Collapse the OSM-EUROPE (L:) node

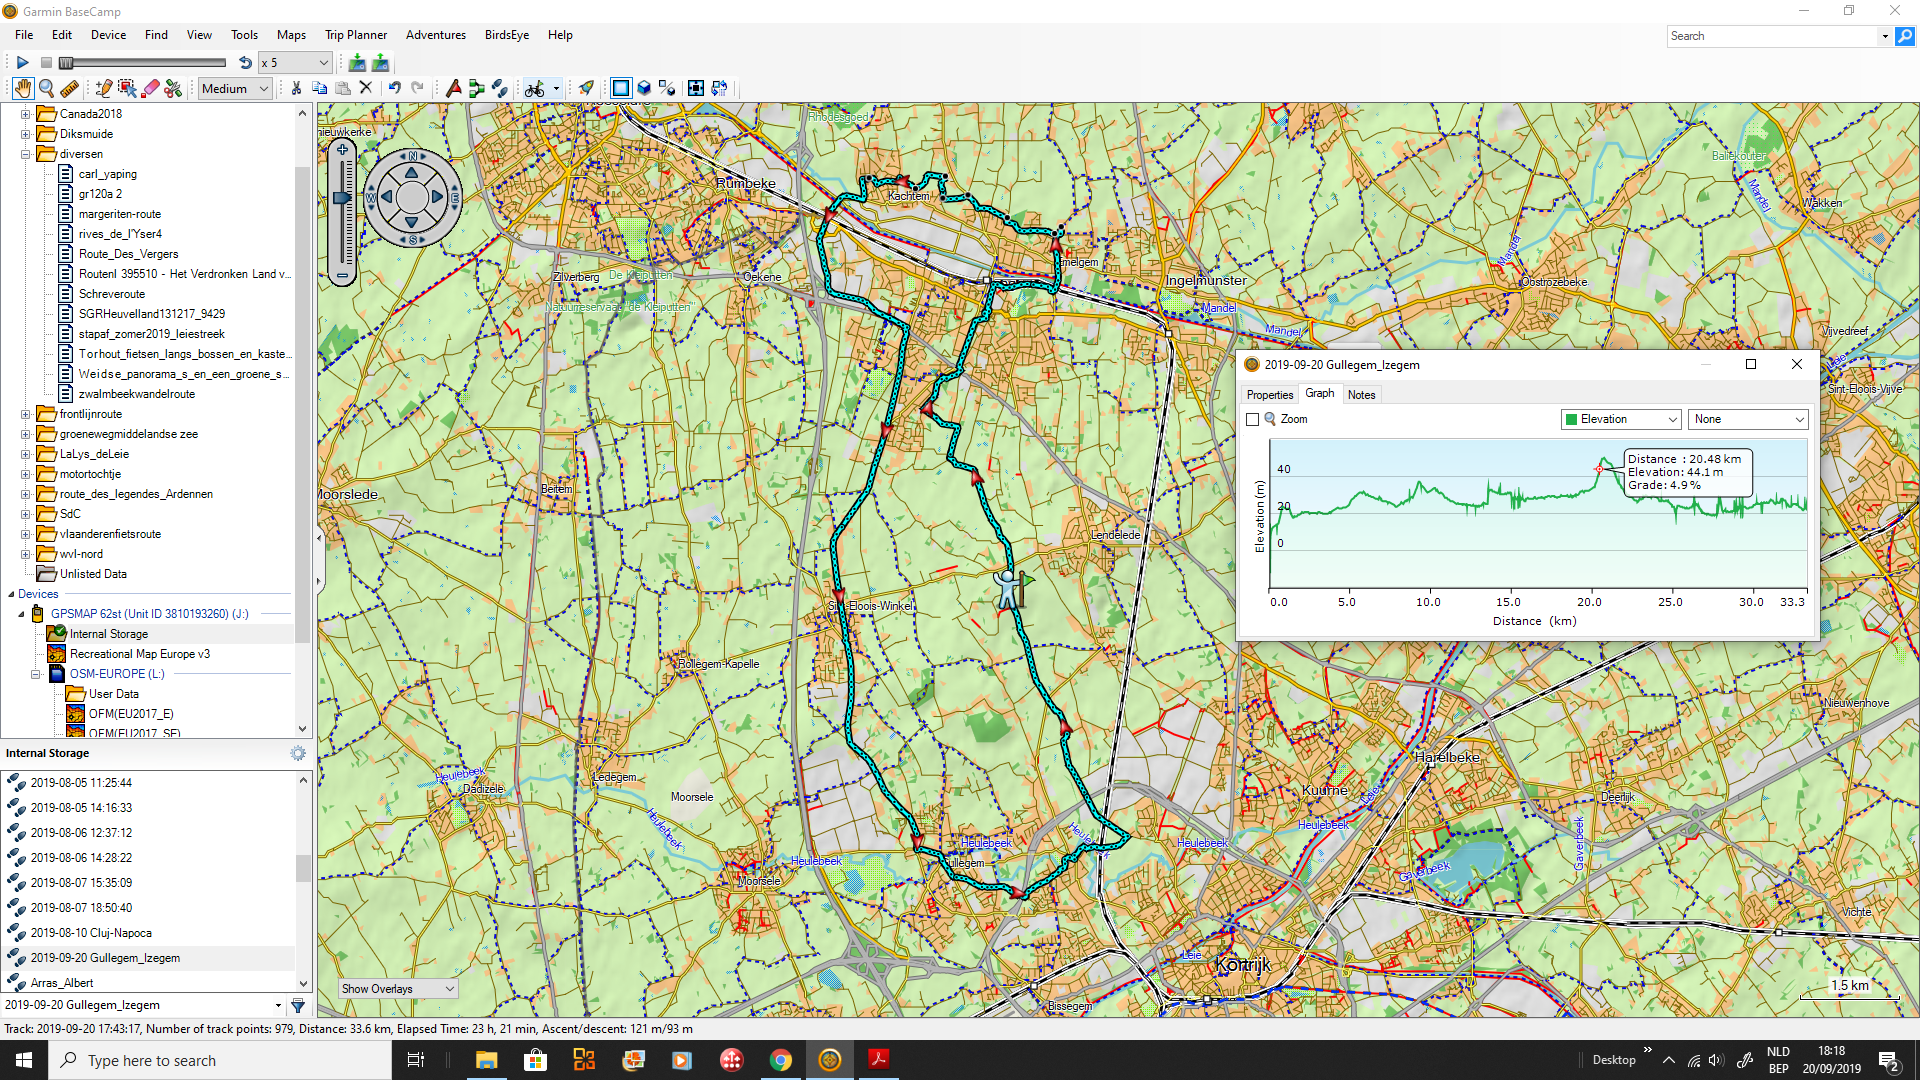[x=36, y=674]
